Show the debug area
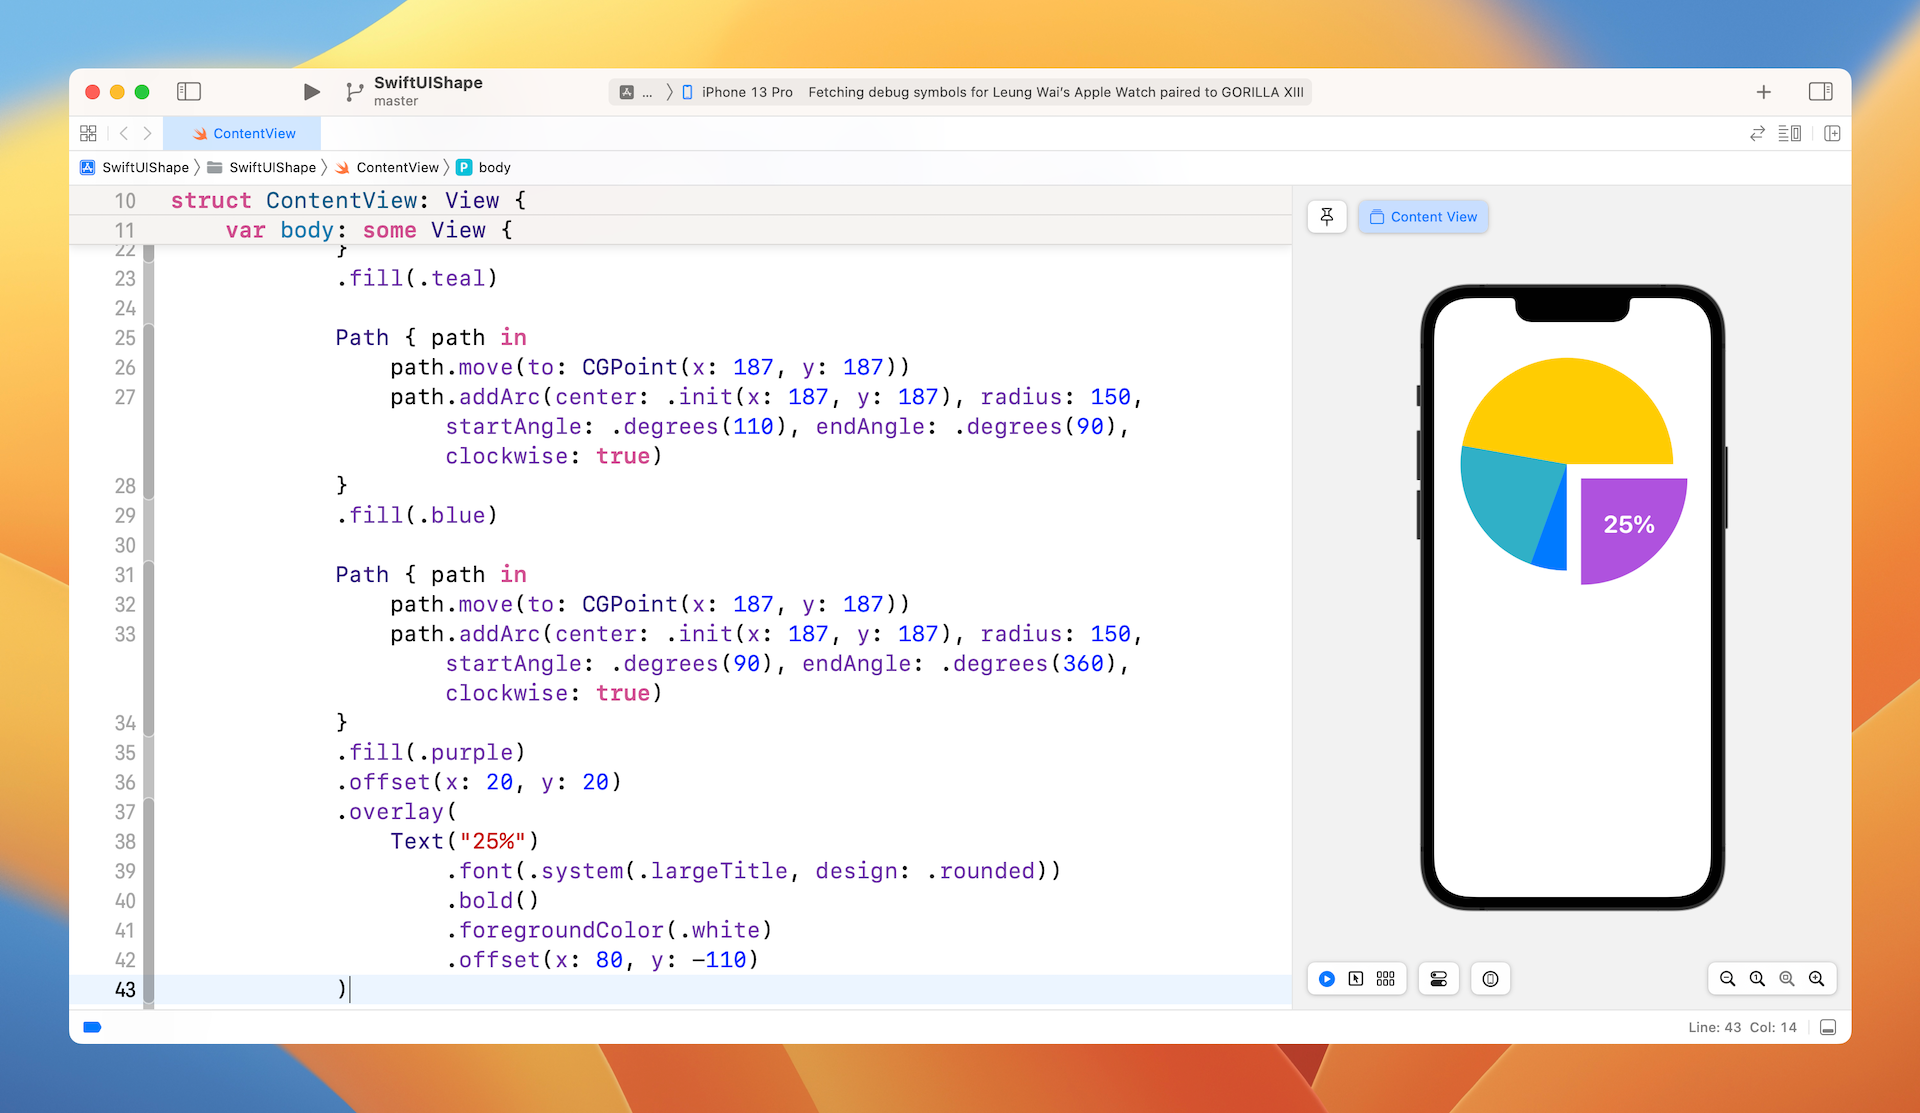Viewport: 1920px width, 1113px height. [1828, 1027]
